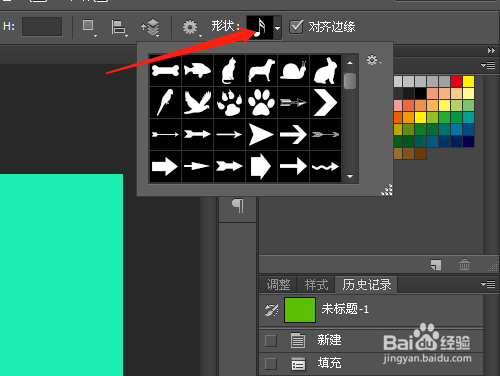500x376 pixels.
Task: Switch to the 样式 tab
Action: pos(316,285)
